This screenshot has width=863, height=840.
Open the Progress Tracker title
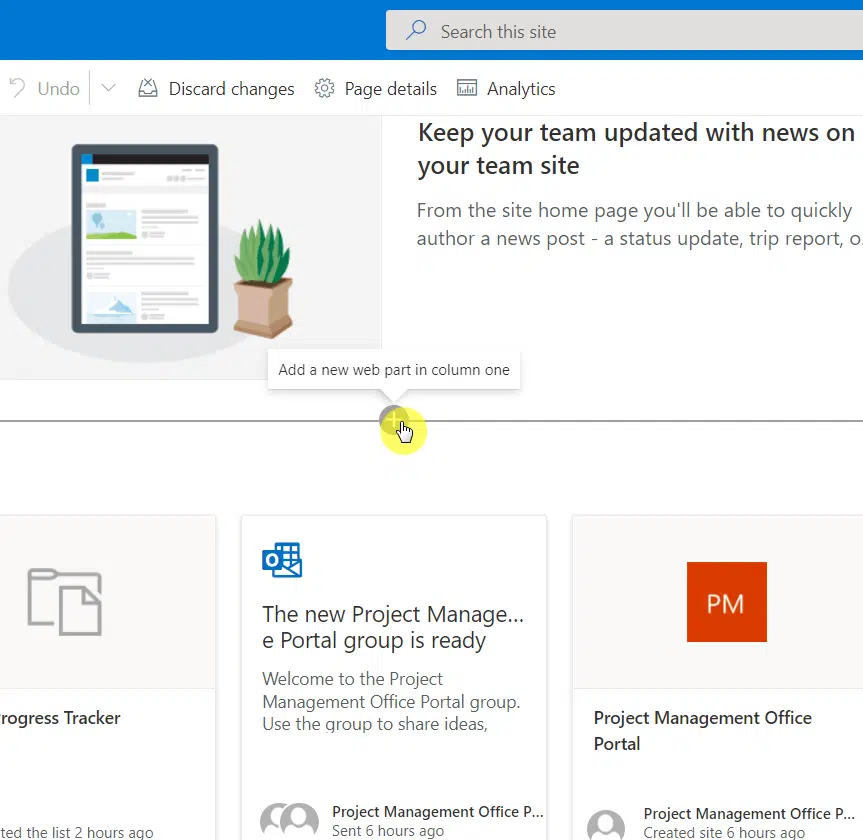click(59, 718)
